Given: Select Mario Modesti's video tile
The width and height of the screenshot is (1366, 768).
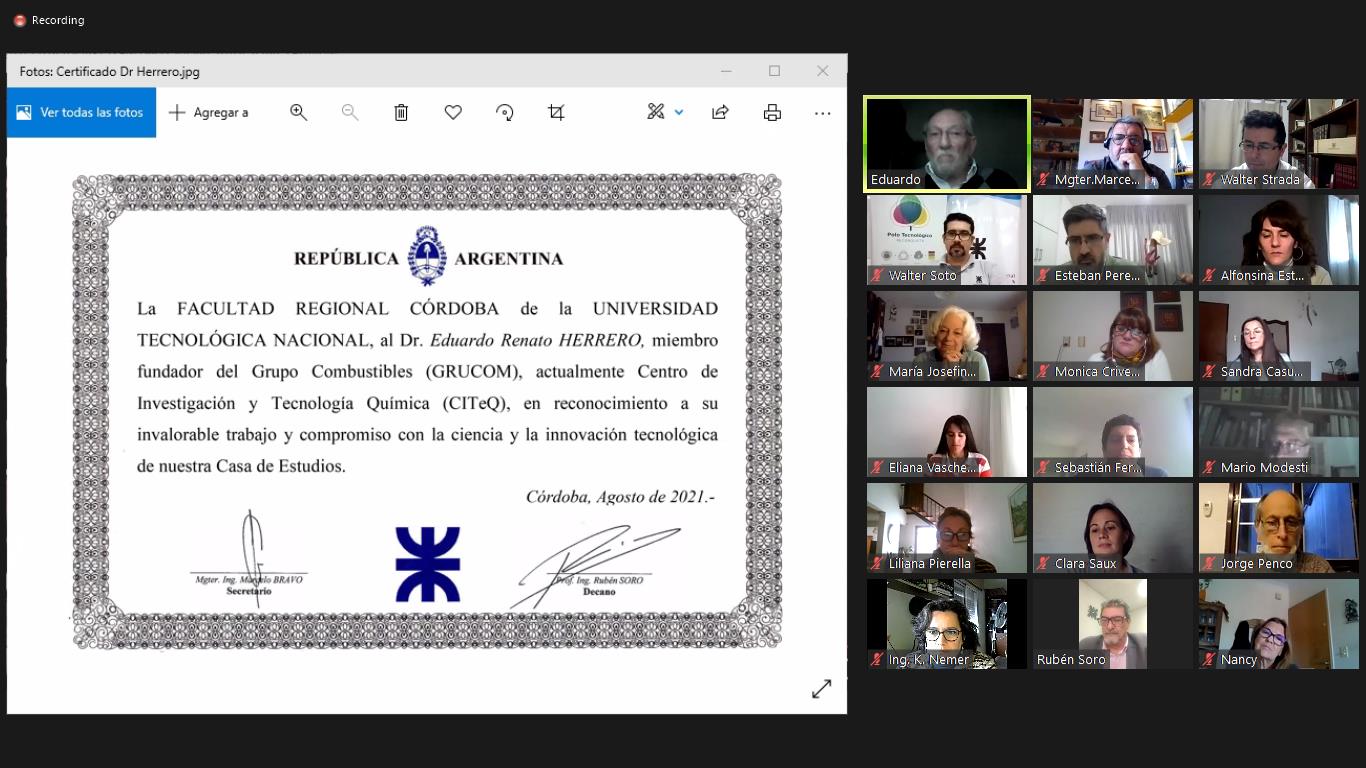Looking at the screenshot, I should click(1279, 432).
